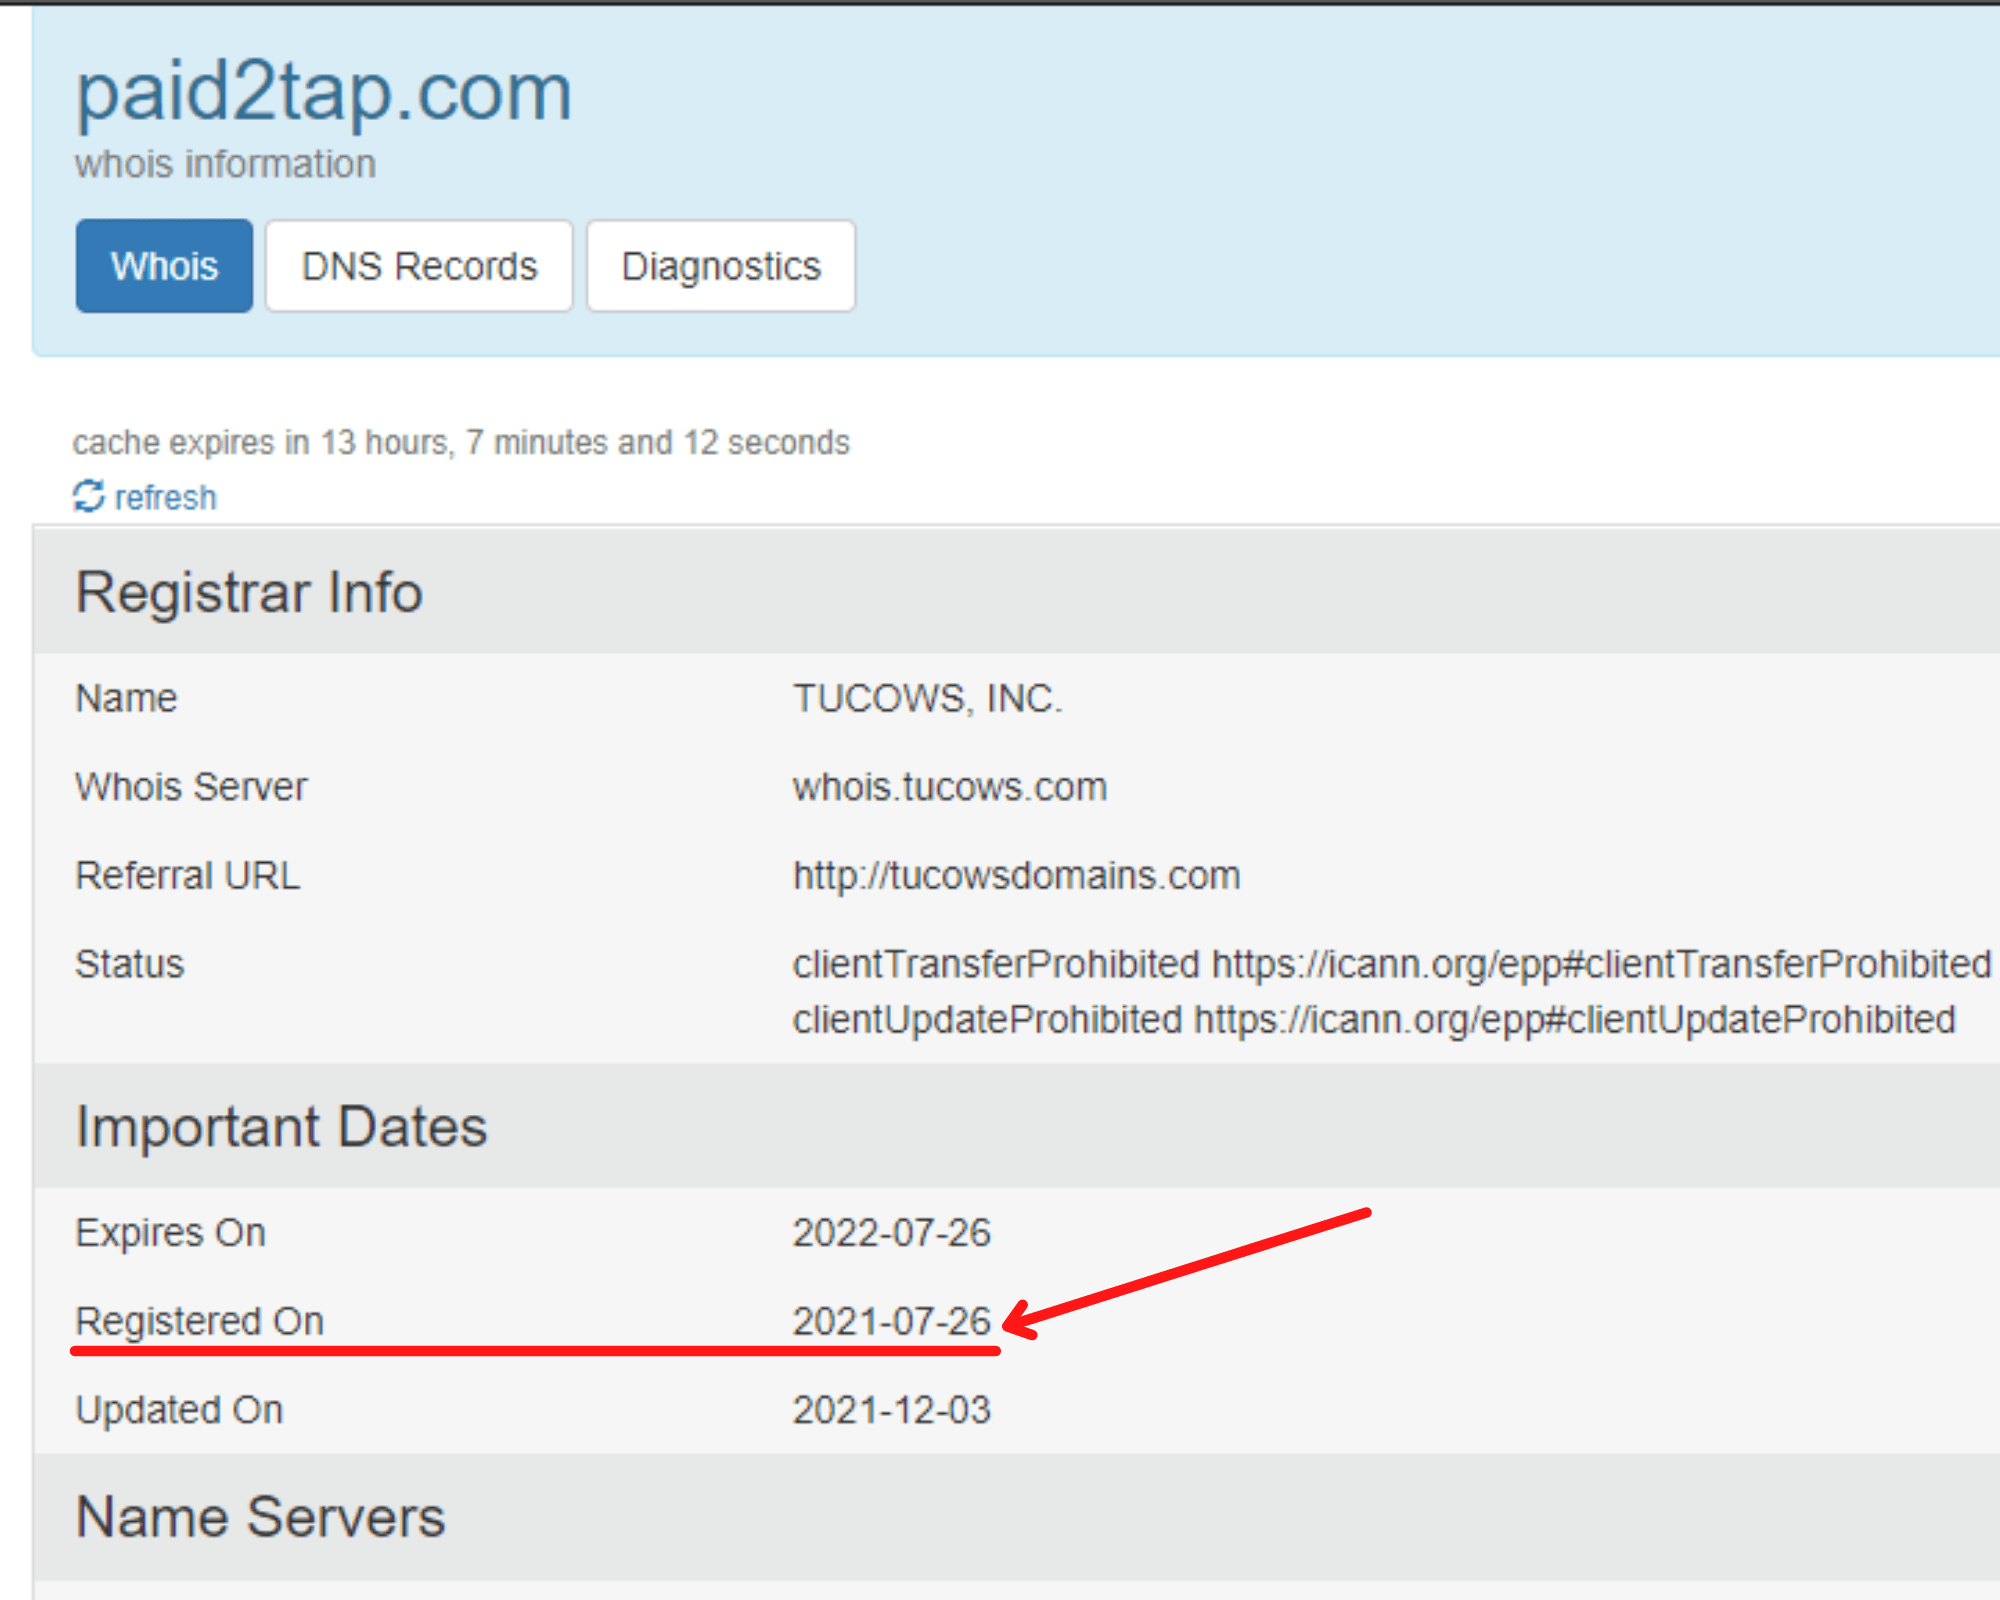Click the 2021-12-03 updated date
2000x1600 pixels.
pos(891,1410)
